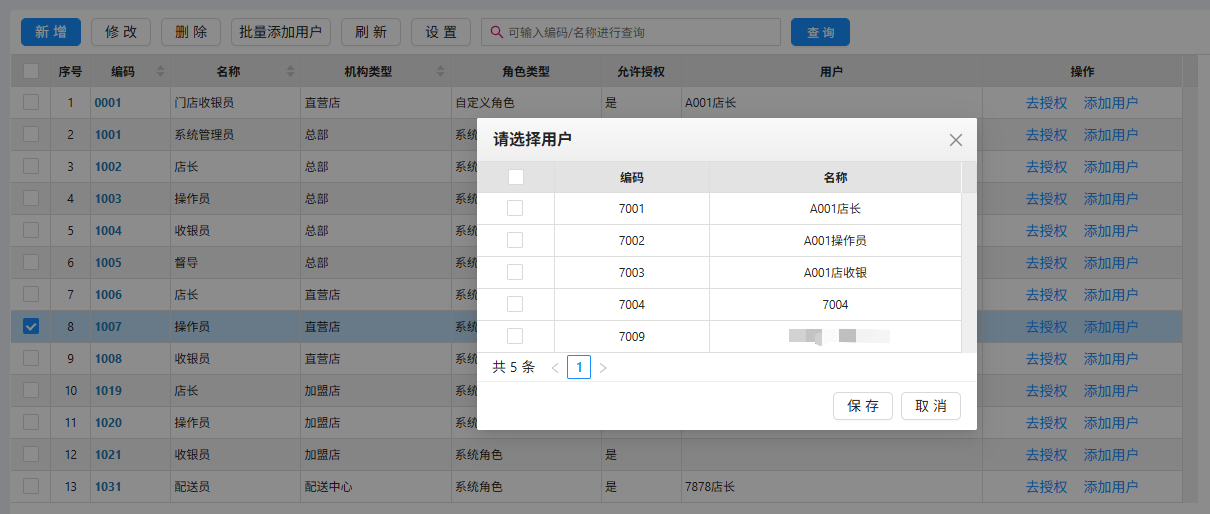Image resolution: width=1210 pixels, height=514 pixels.
Task: Select cell A001店收银 in dialog
Action: tap(836, 272)
